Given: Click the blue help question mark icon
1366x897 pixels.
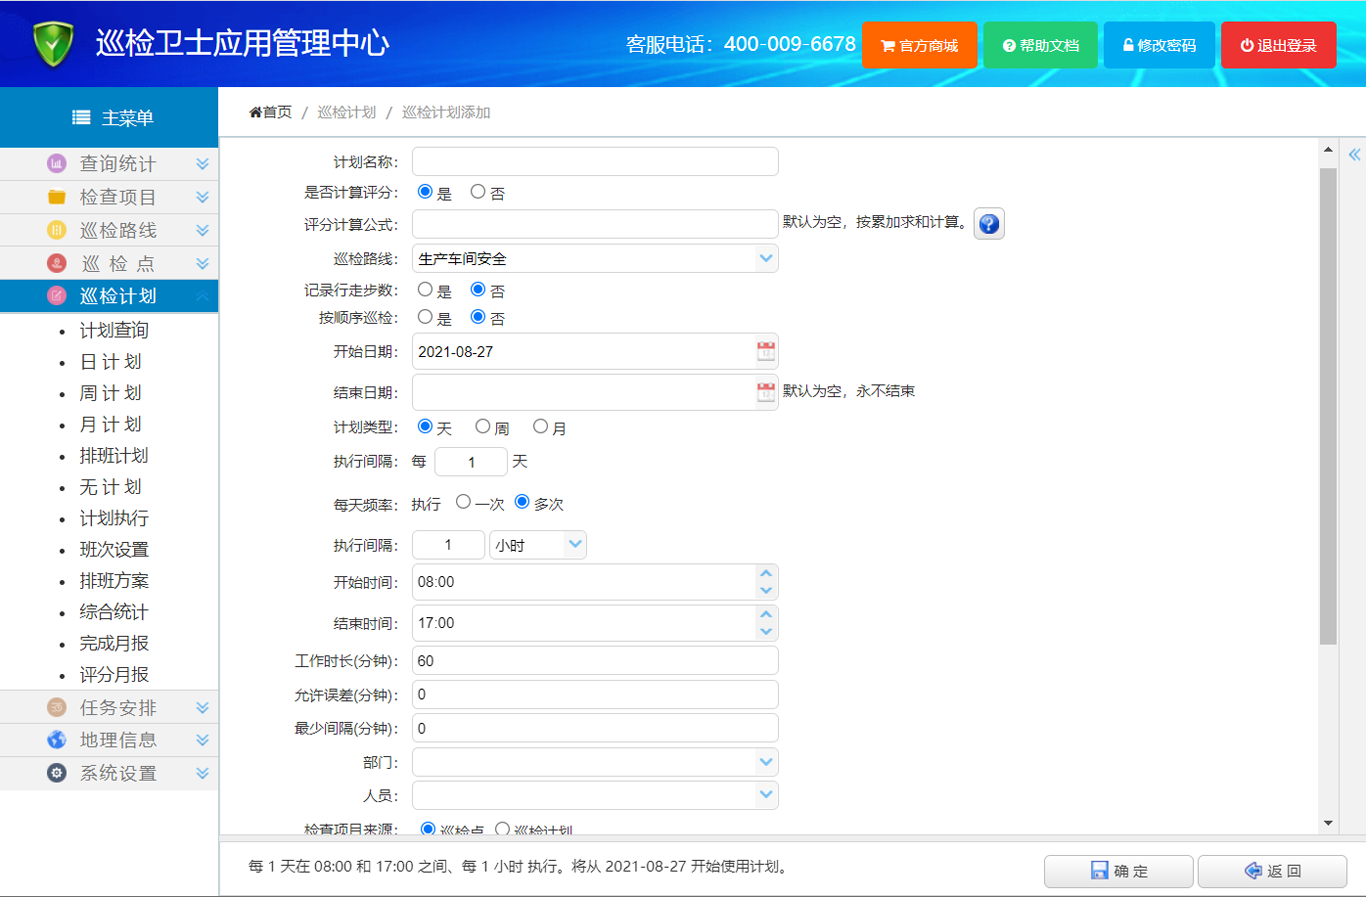Looking at the screenshot, I should tap(988, 224).
